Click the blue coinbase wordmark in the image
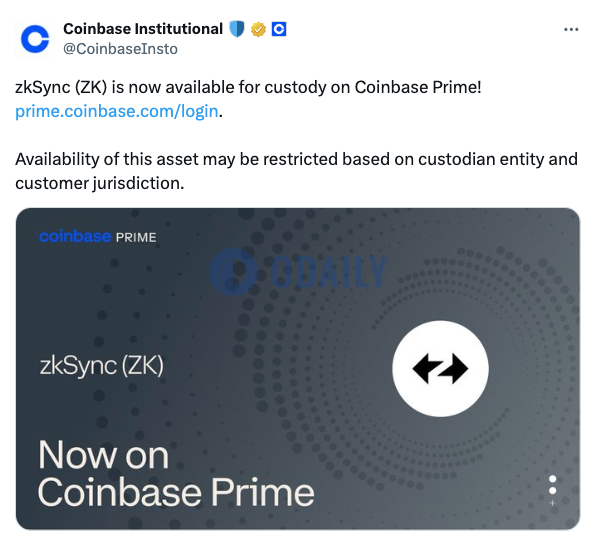The height and width of the screenshot is (545, 596). 75,236
